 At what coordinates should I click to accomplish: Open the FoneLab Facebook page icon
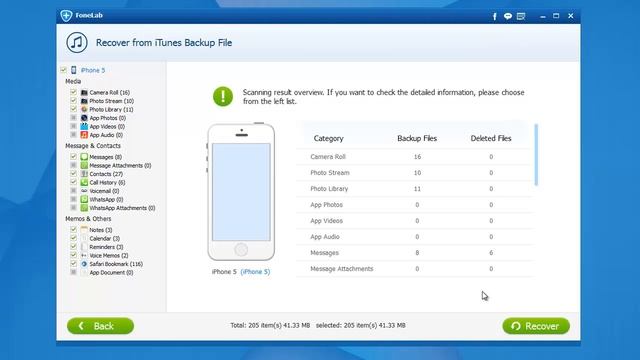[494, 16]
